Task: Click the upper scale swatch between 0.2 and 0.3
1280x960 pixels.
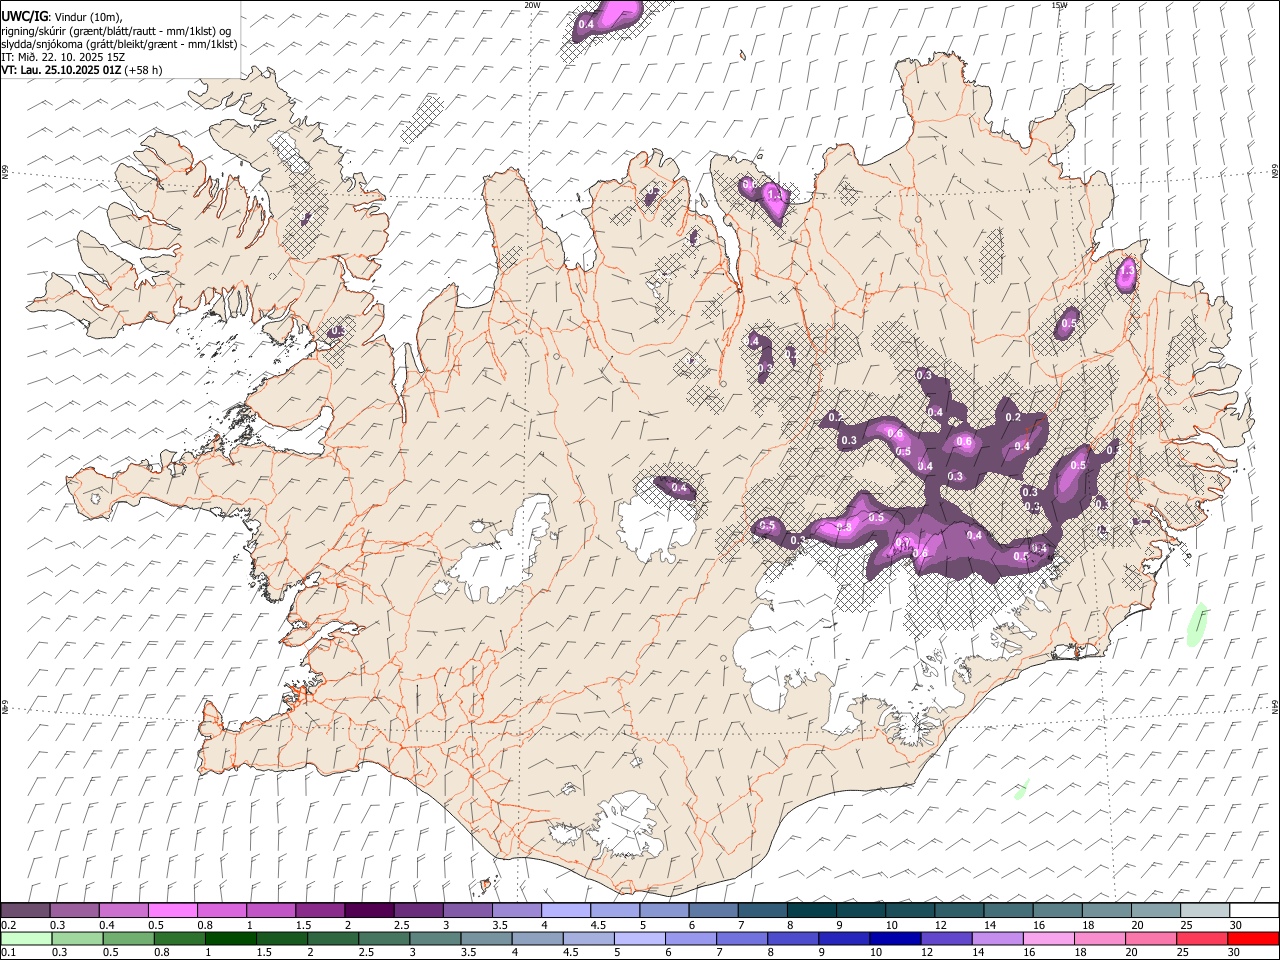Action: (x=25, y=910)
